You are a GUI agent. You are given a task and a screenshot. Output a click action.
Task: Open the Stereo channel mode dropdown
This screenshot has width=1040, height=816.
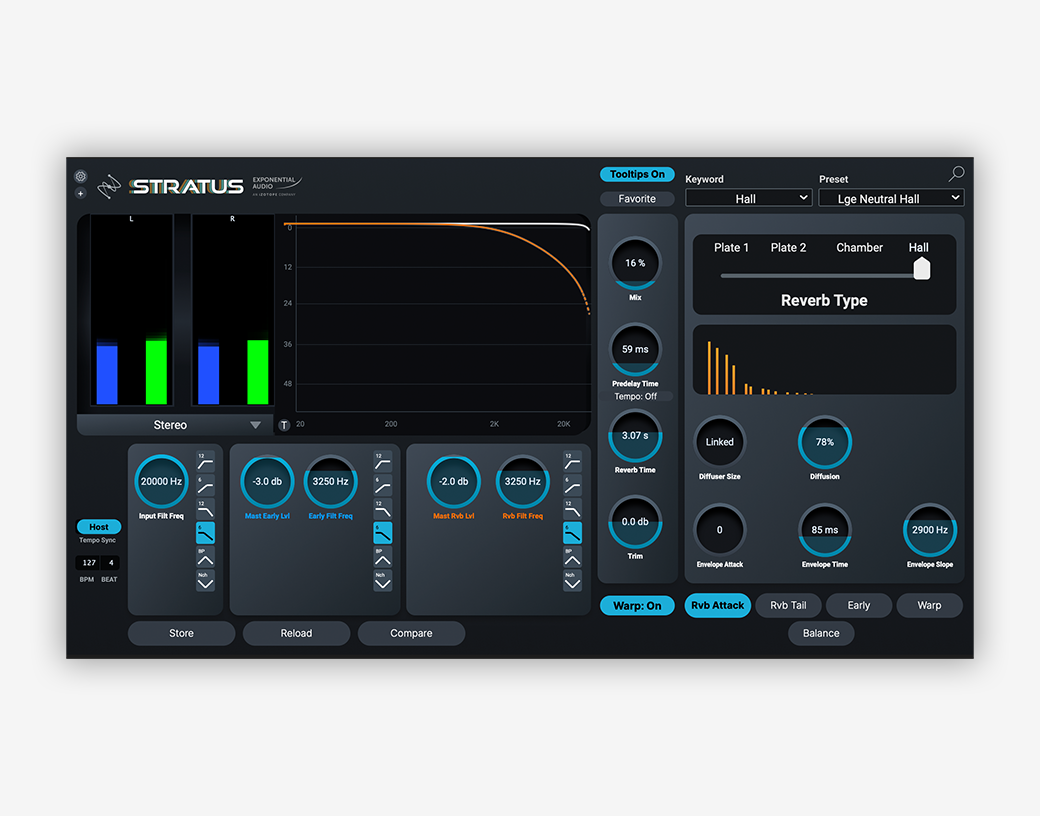click(175, 425)
